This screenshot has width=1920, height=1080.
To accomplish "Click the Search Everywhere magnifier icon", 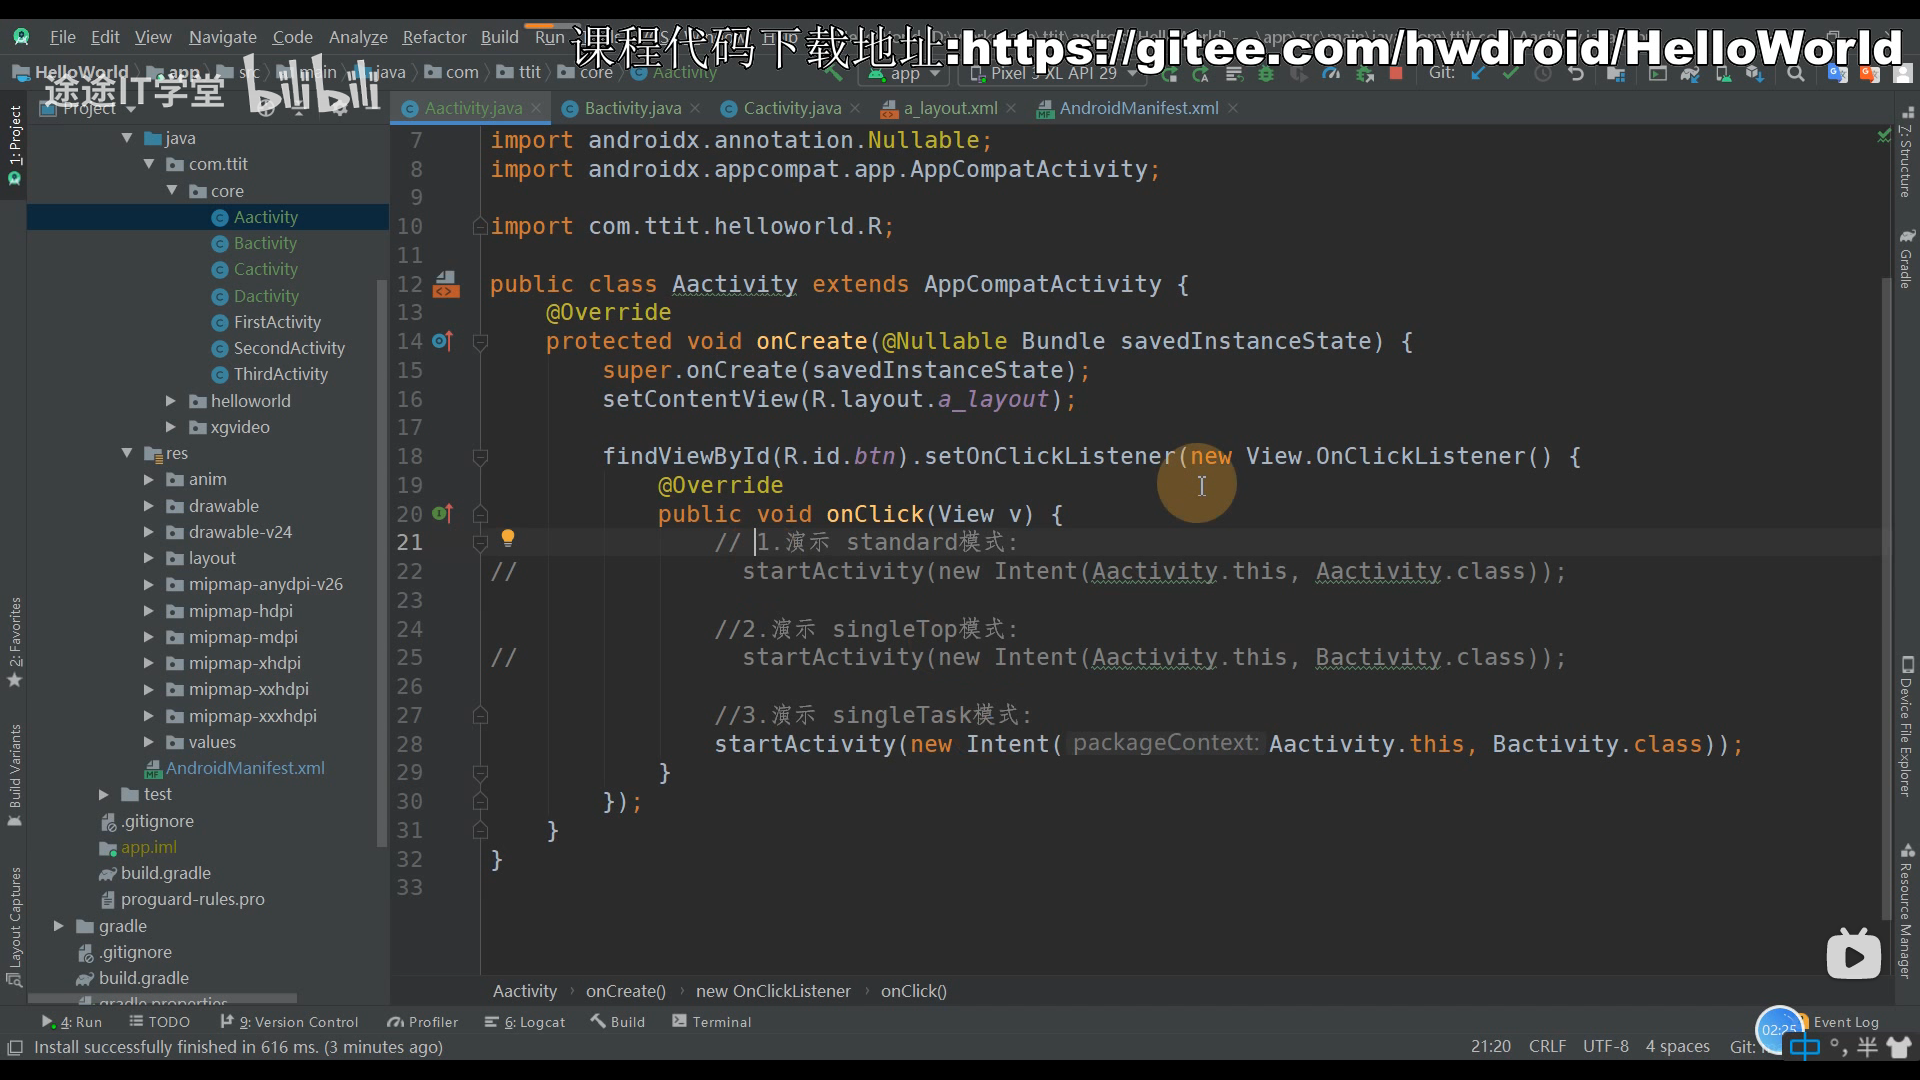I will pos(1795,73).
